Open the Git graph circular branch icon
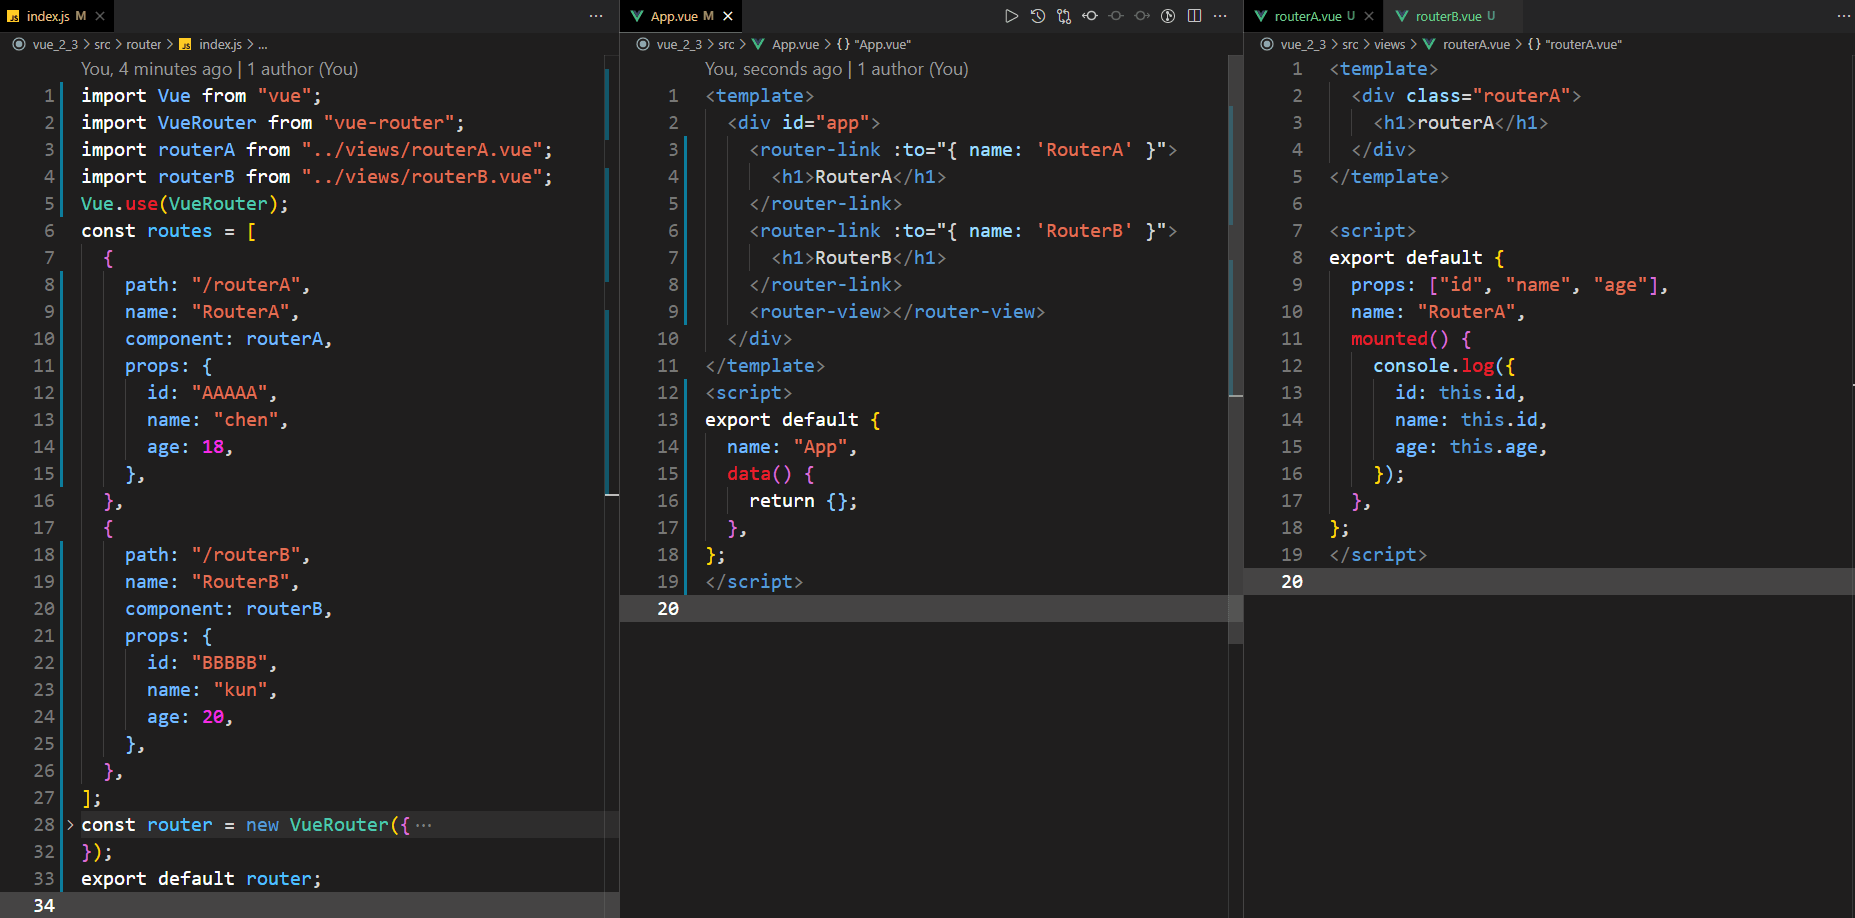Image resolution: width=1855 pixels, height=918 pixels. 1168,16
